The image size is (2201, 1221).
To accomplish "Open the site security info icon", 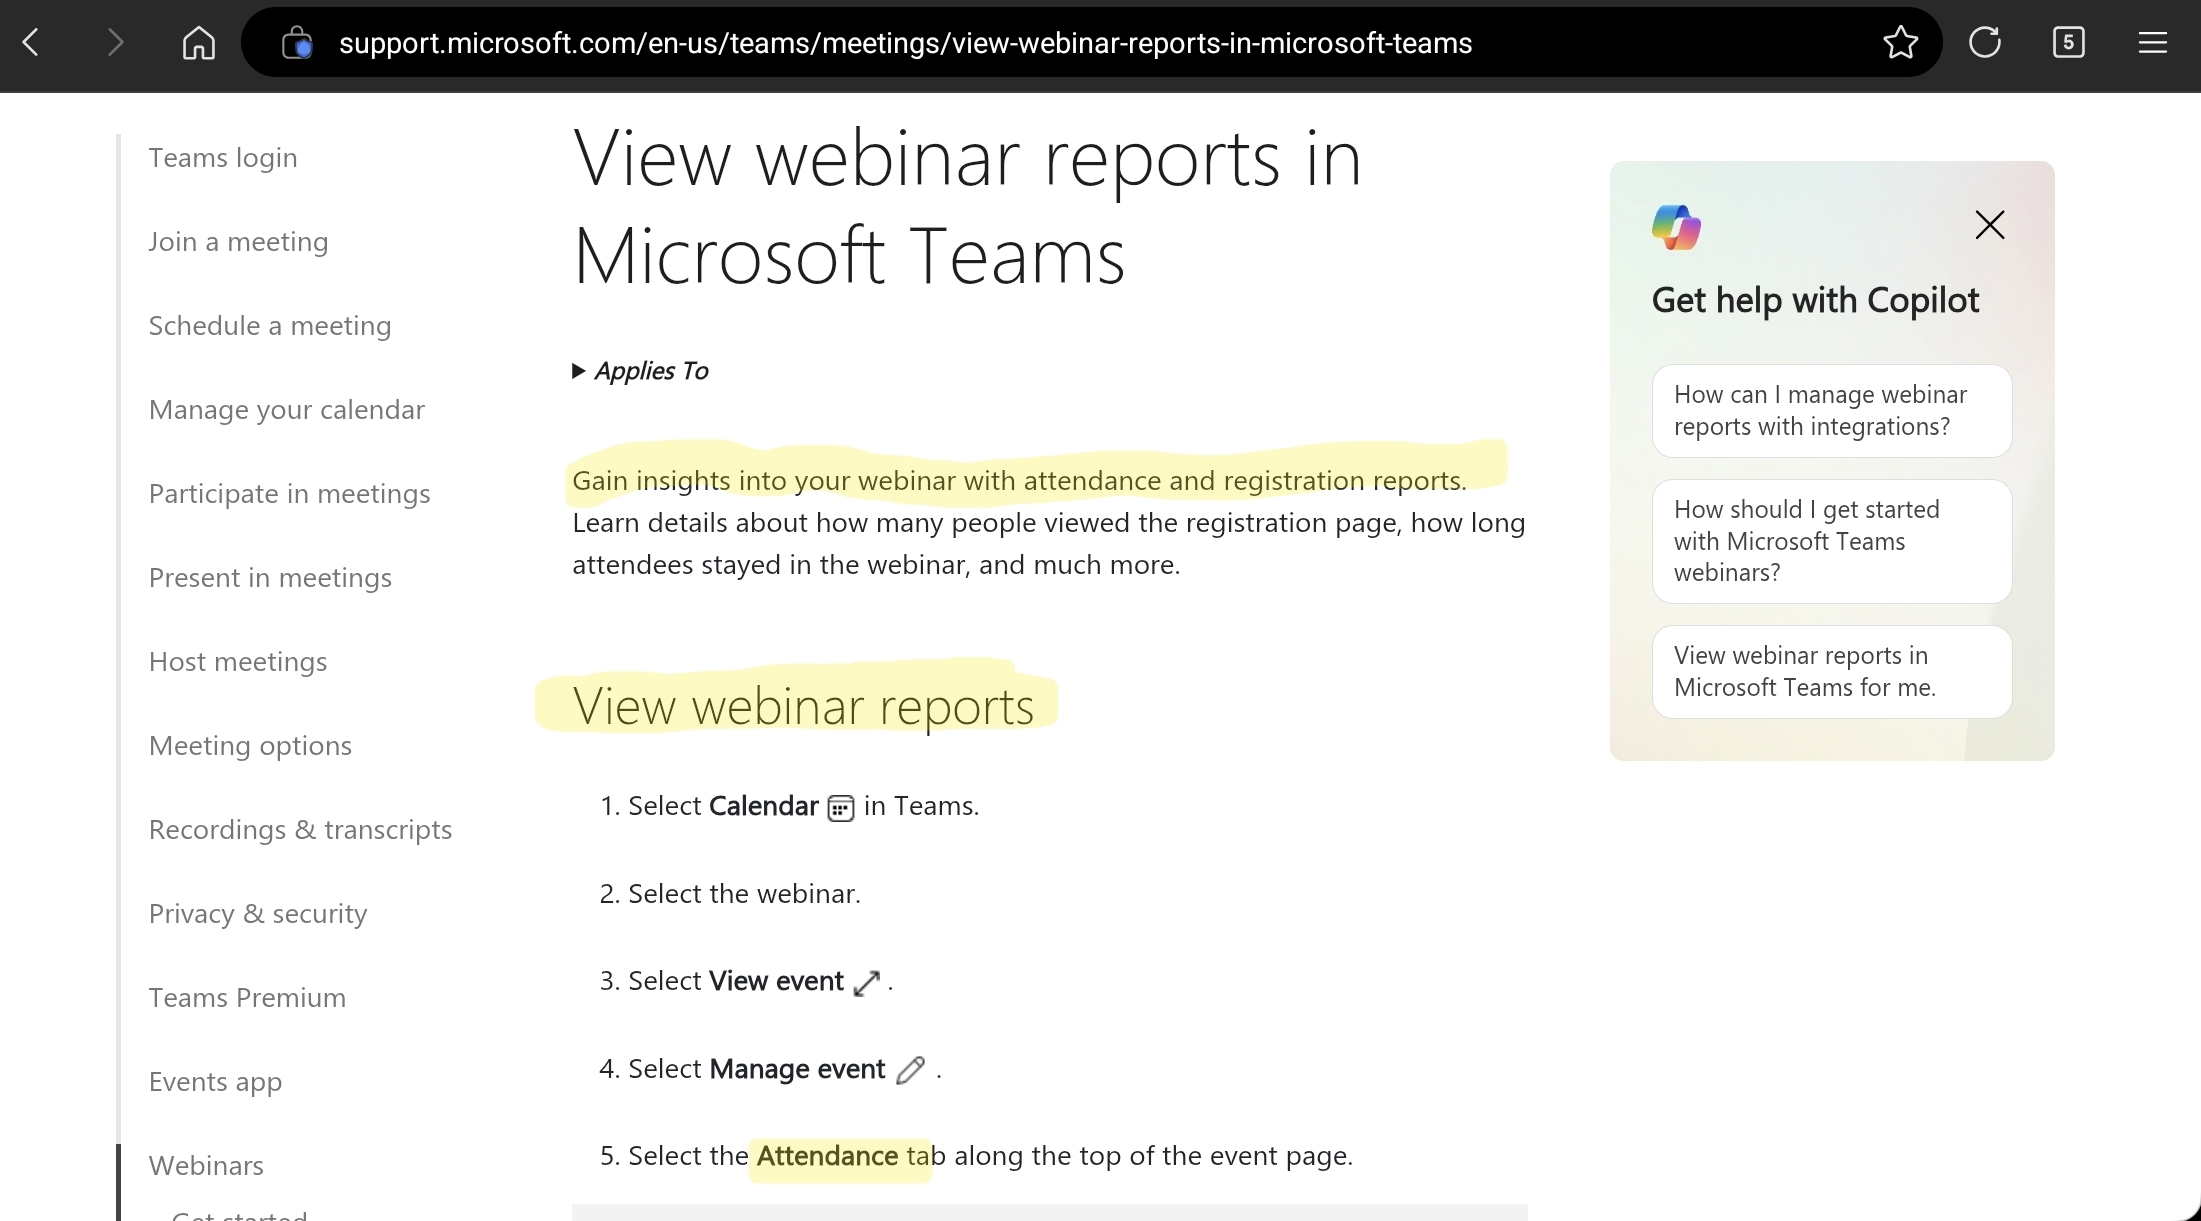I will point(297,43).
